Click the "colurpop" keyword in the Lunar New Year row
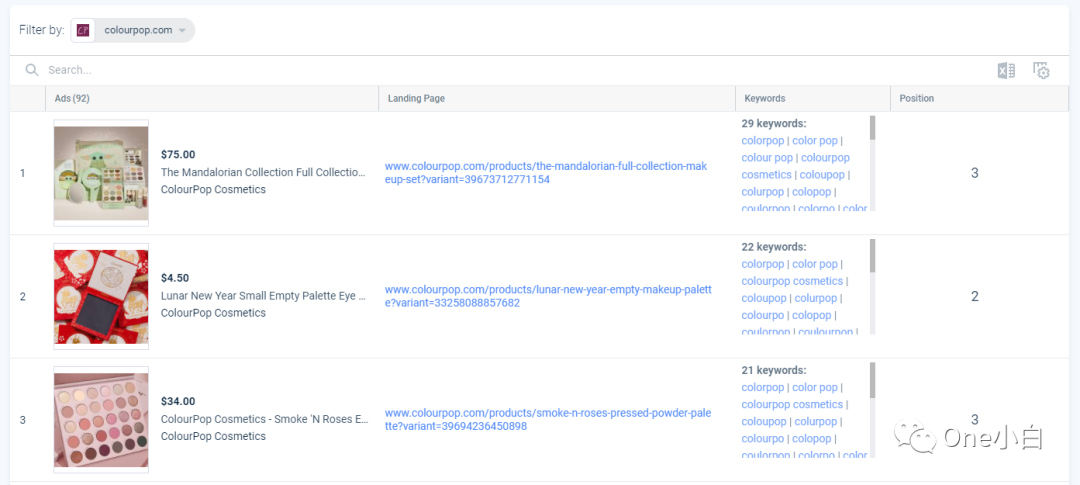Viewport: 1080px width, 485px height. pos(816,298)
